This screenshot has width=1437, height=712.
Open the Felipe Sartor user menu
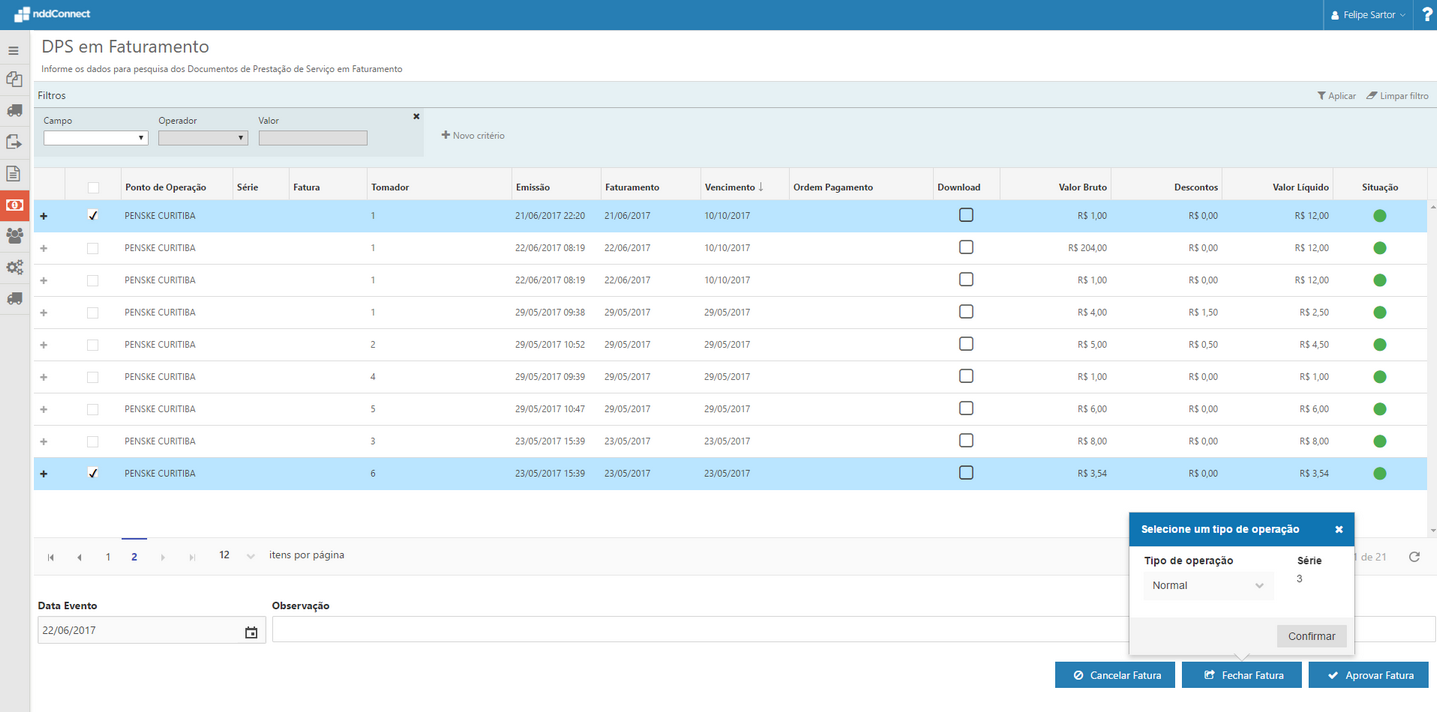click(x=1368, y=15)
